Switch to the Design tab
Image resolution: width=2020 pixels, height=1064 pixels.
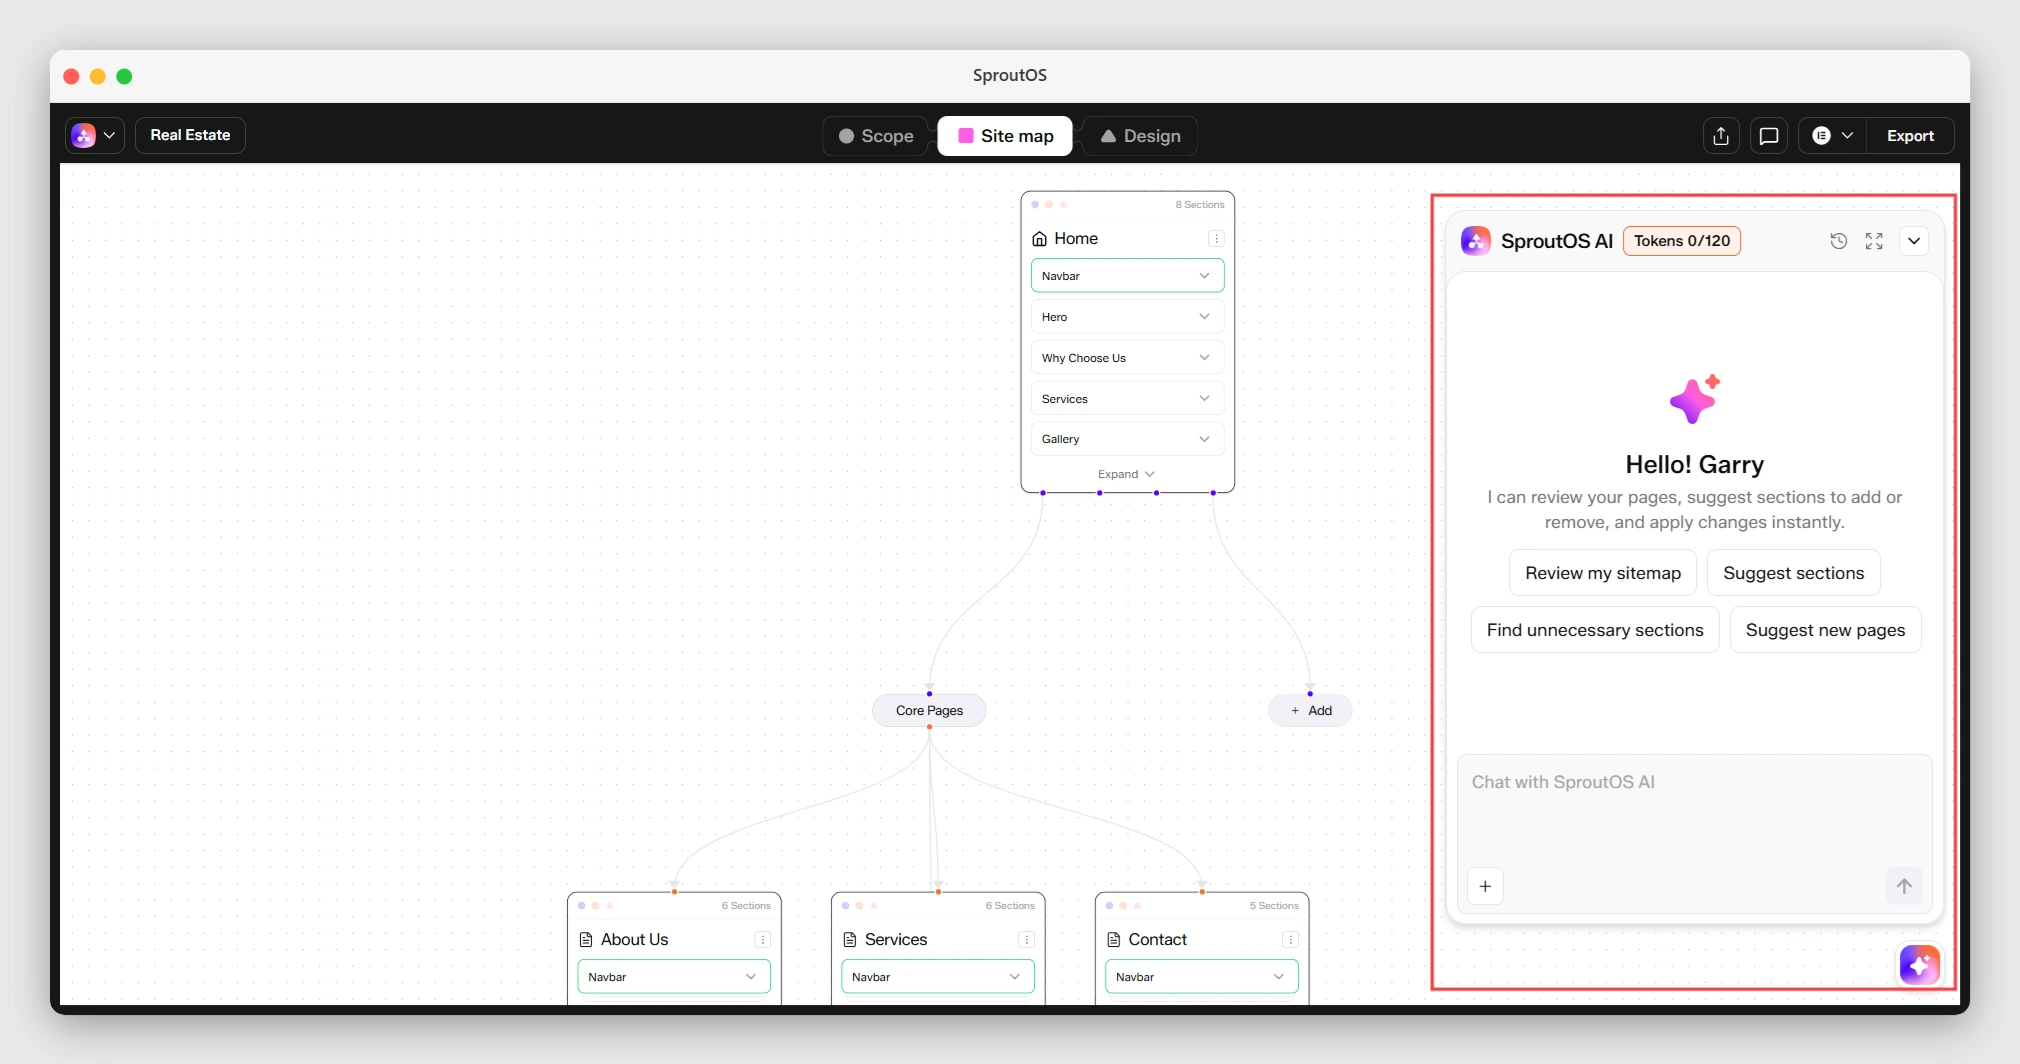[1139, 135]
